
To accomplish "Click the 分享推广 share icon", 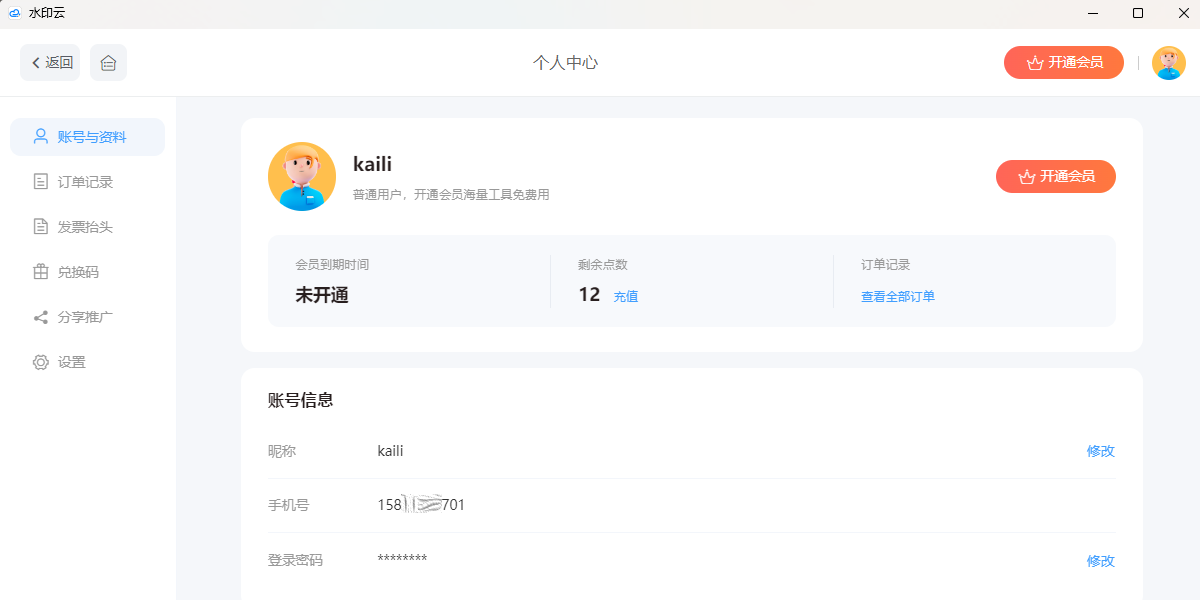I will (41, 317).
